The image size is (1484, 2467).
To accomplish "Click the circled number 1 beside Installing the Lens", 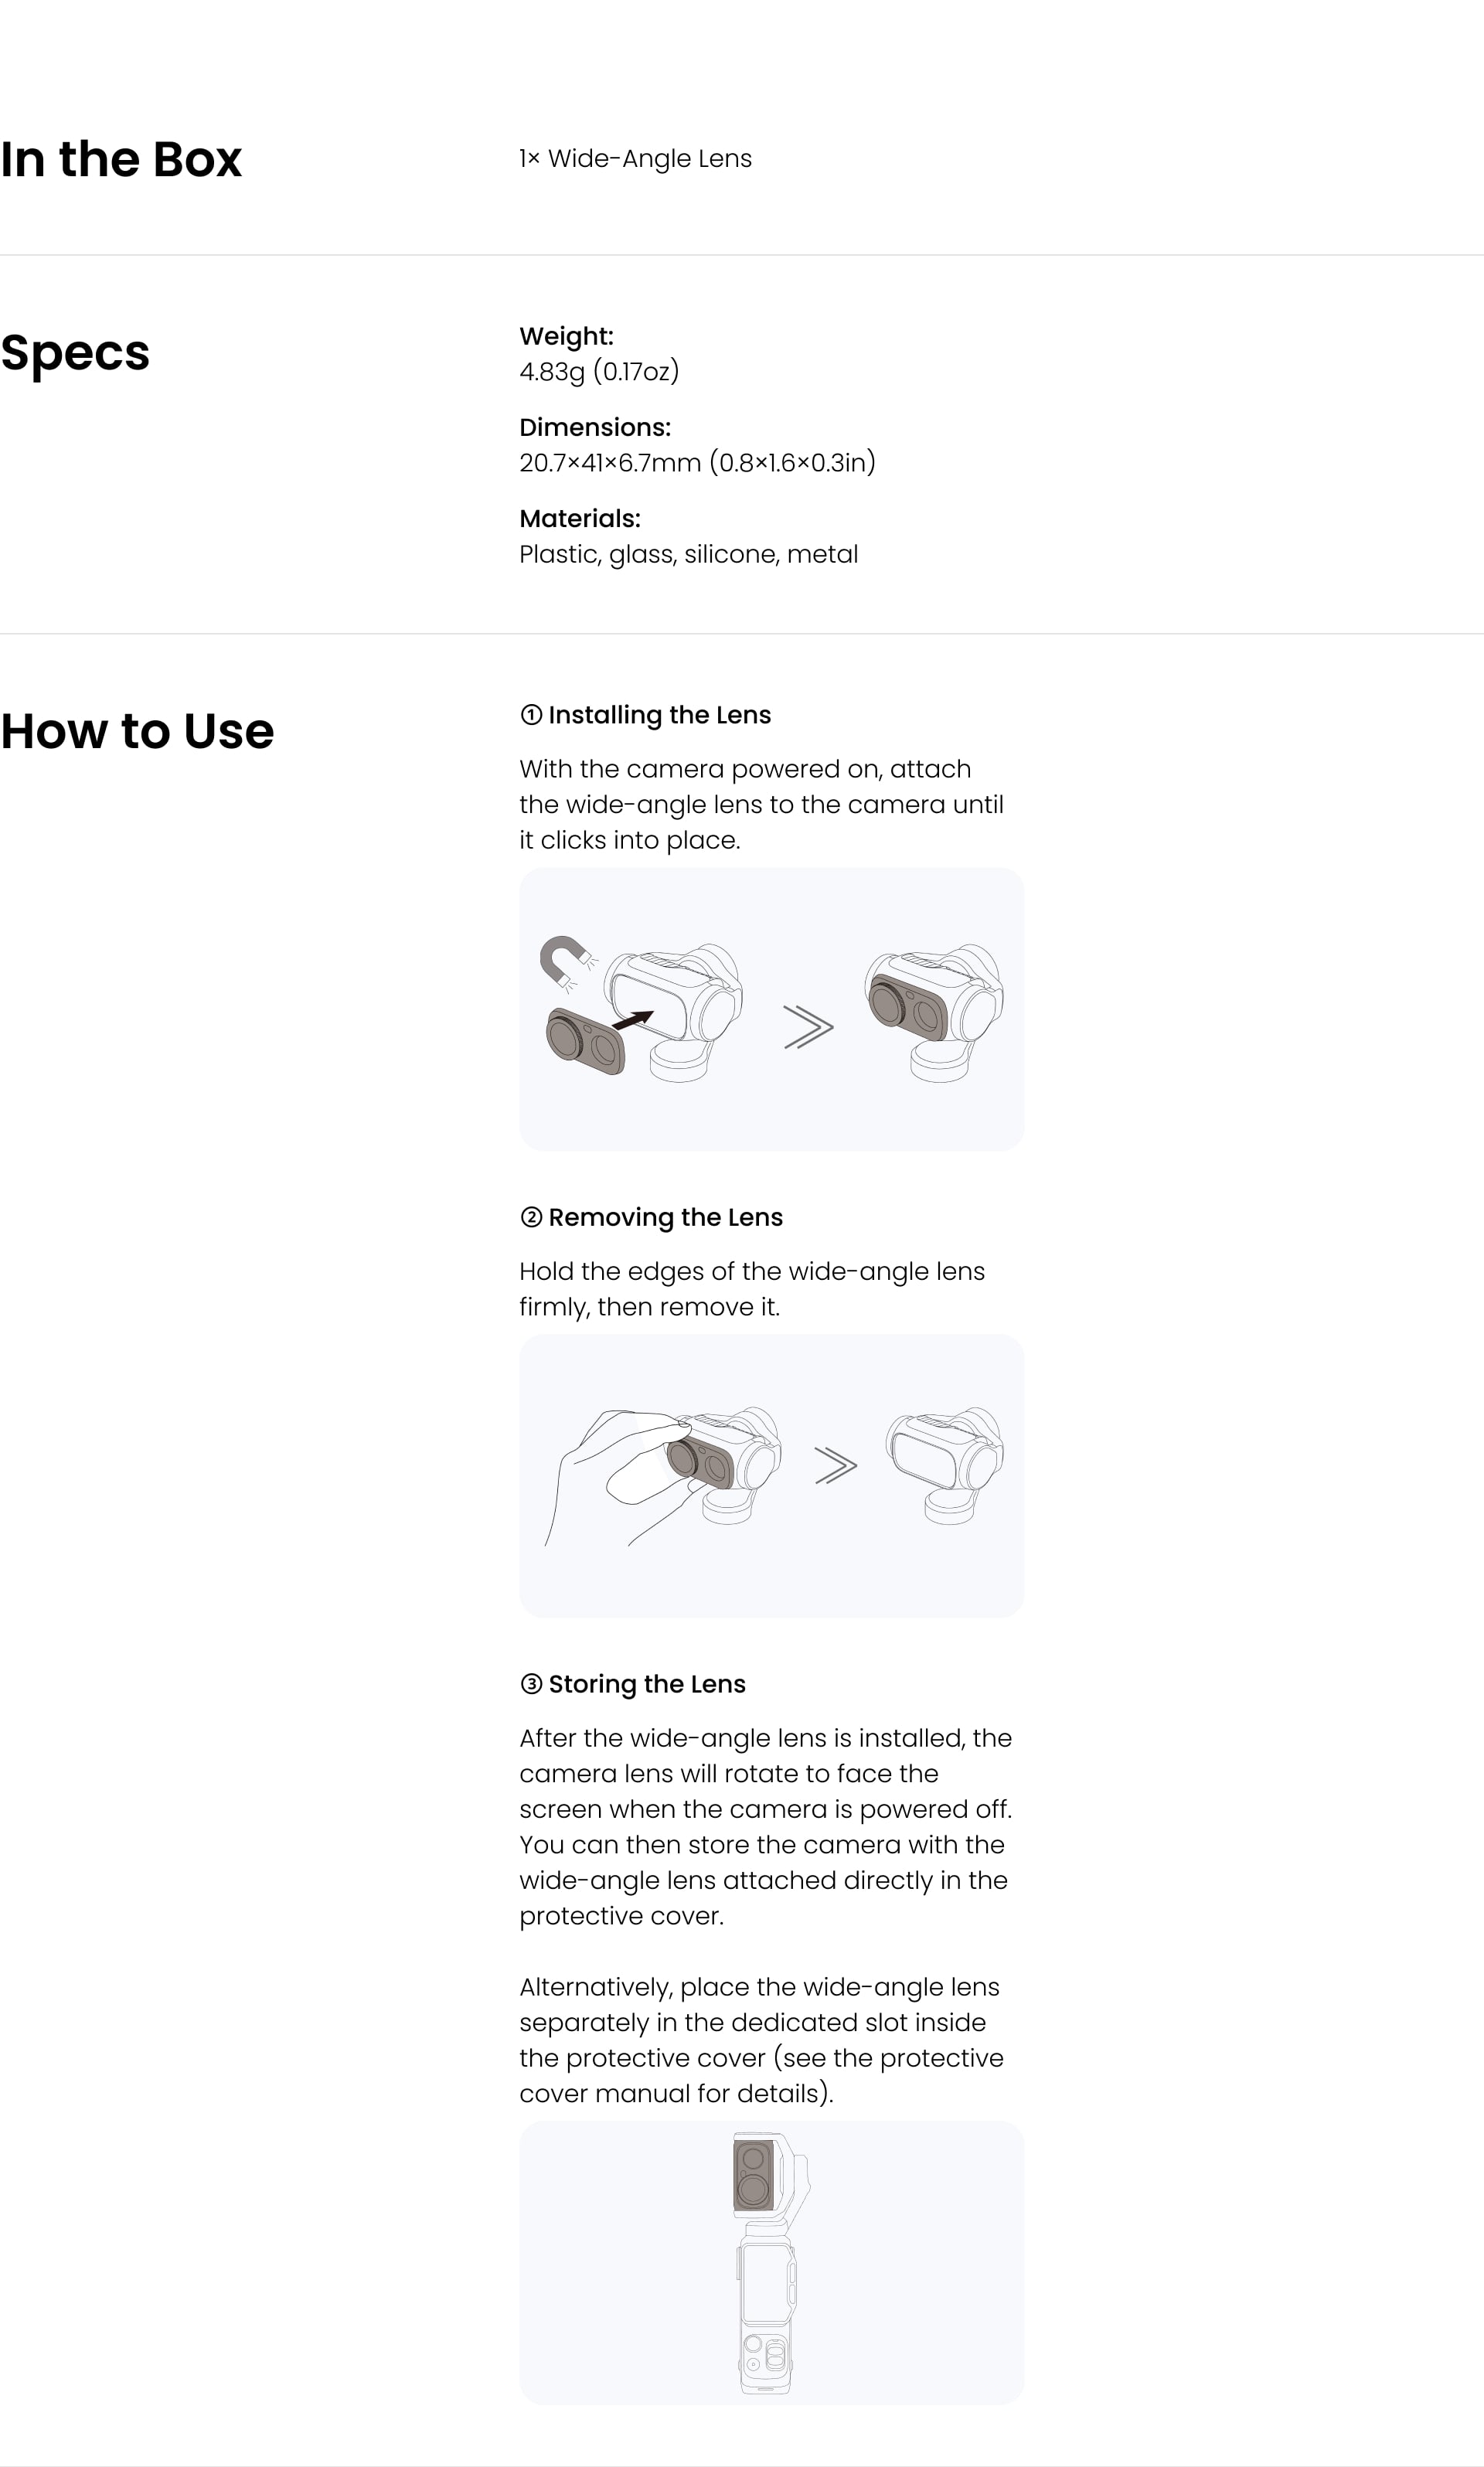I will point(531,715).
